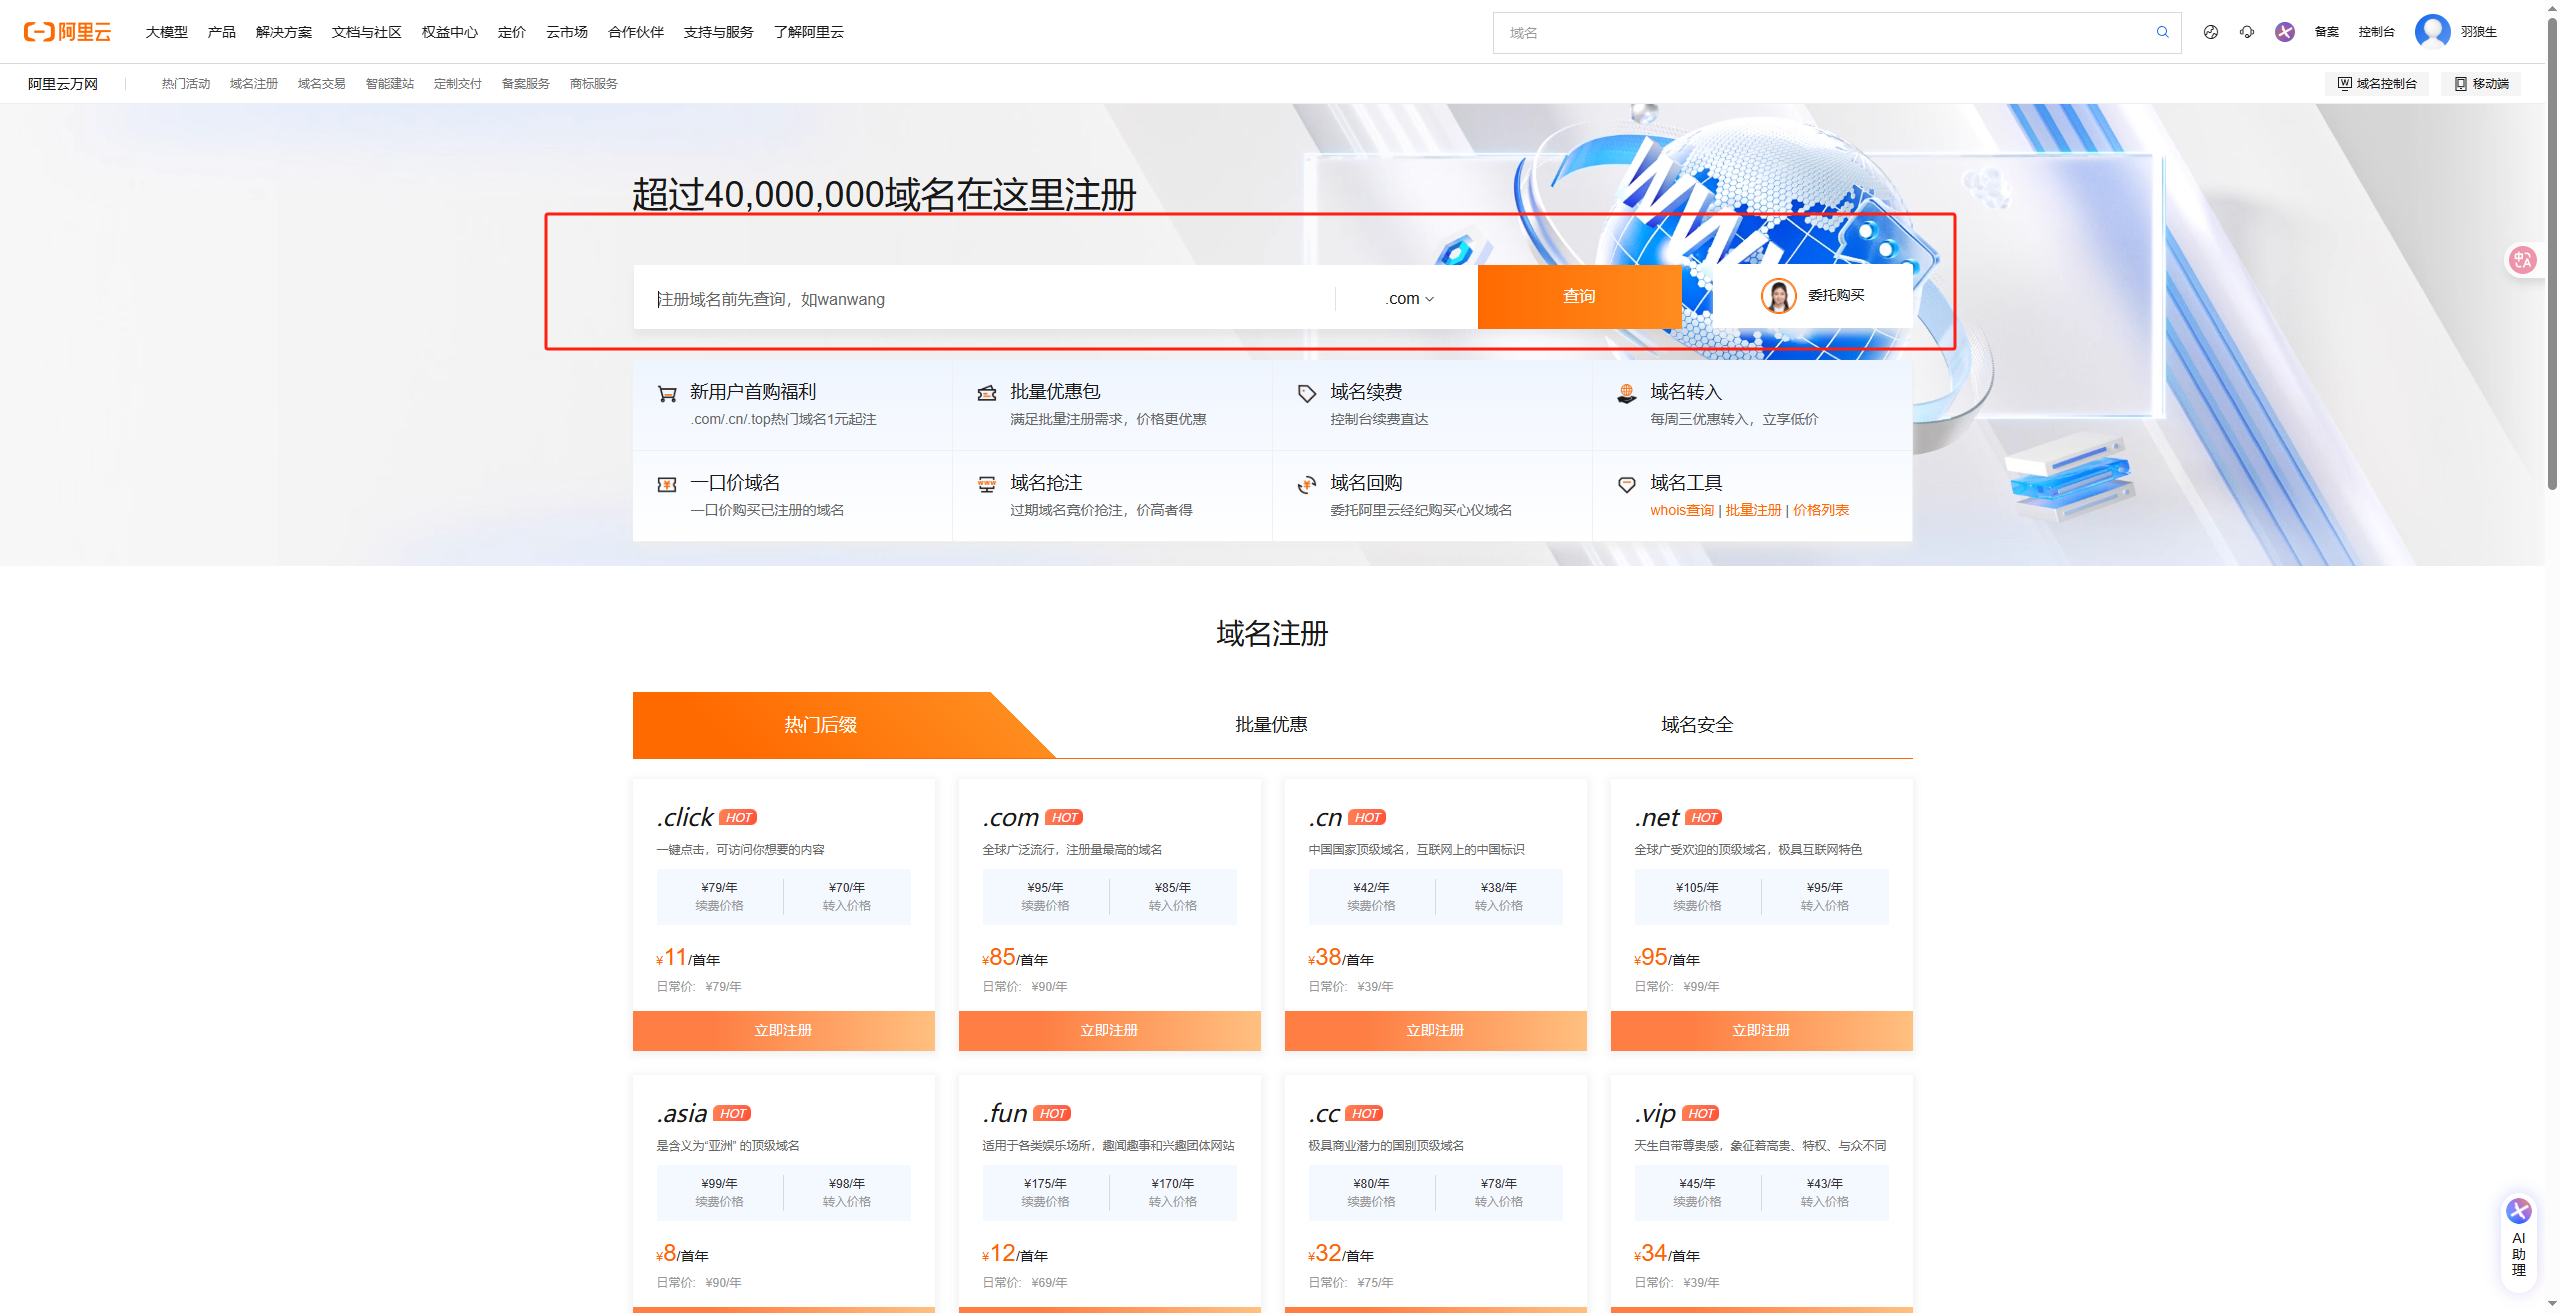Click the orange 查询 search button

tap(1579, 296)
